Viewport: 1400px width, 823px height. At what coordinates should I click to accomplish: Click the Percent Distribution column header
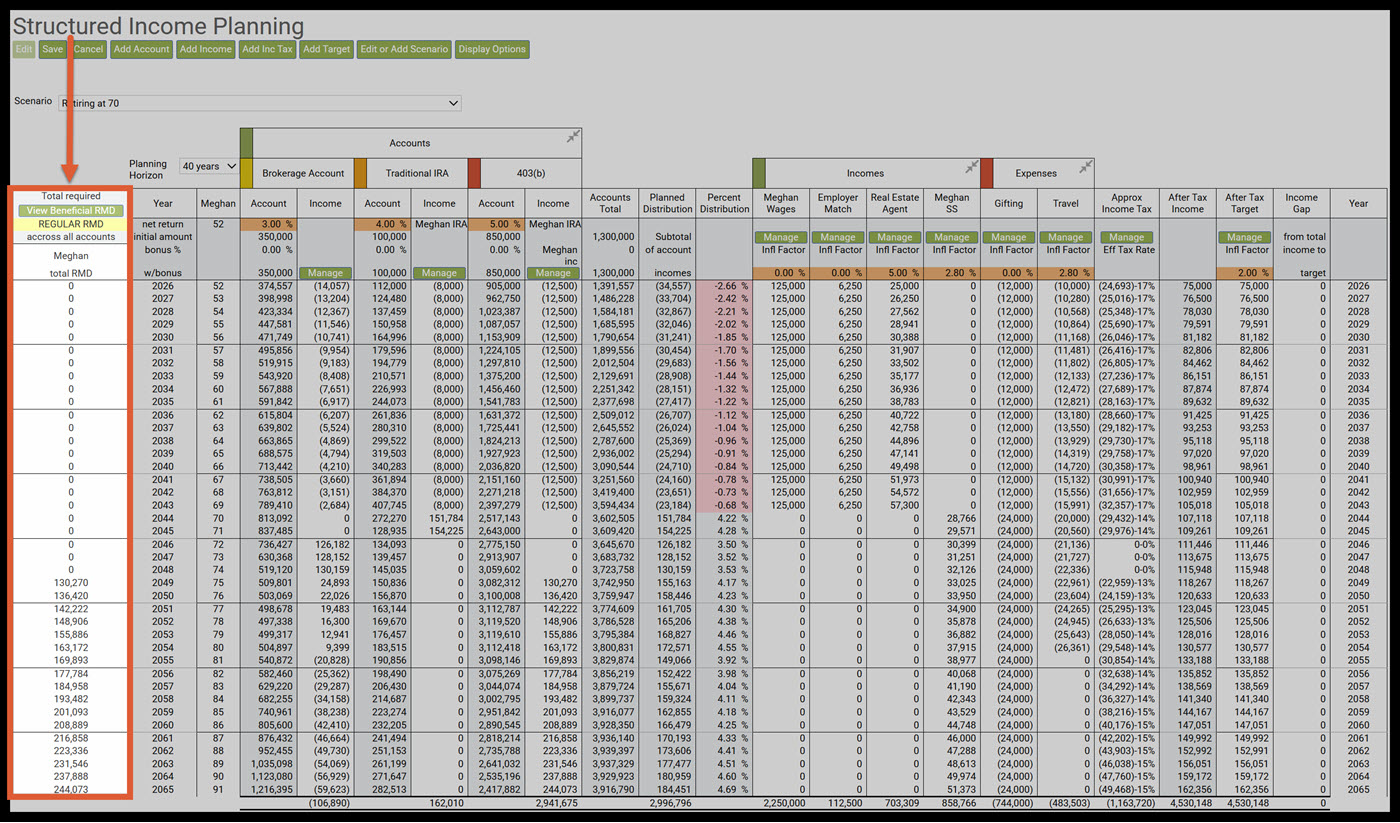click(x=724, y=203)
